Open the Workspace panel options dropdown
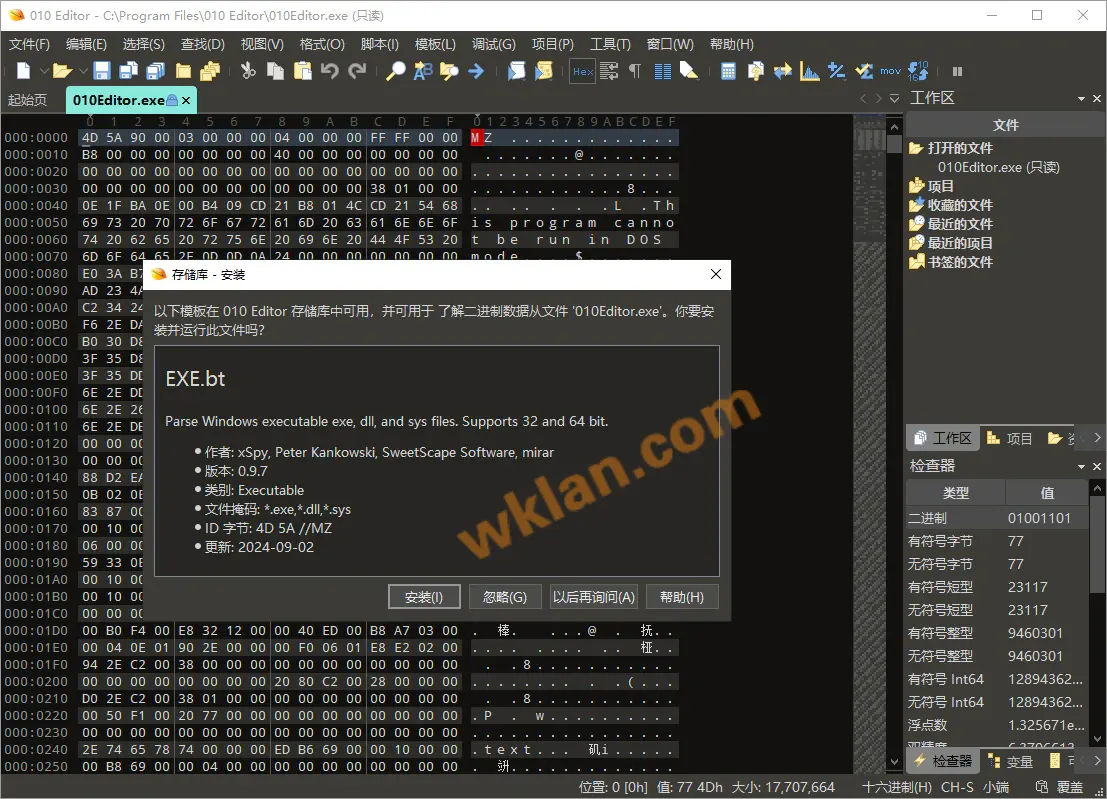1107x799 pixels. point(1081,99)
